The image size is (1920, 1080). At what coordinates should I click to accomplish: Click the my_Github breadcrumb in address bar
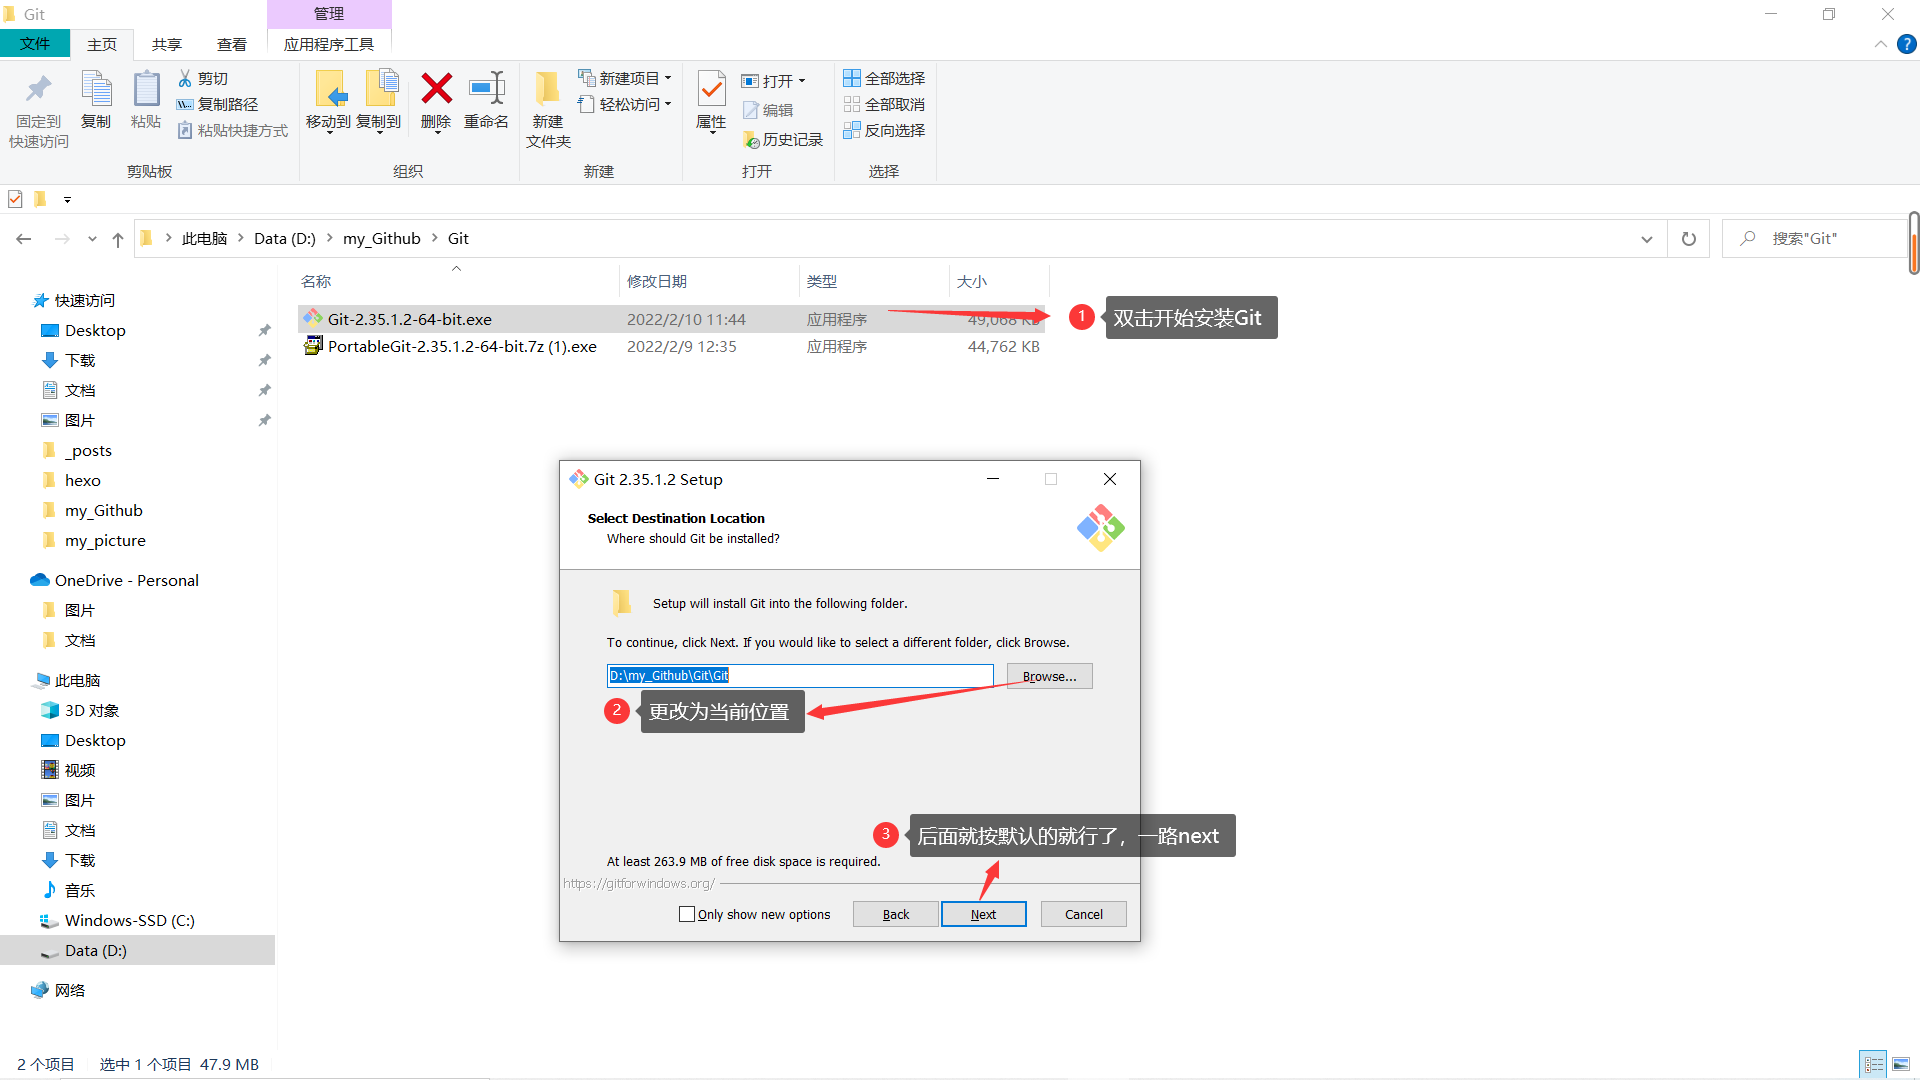pyautogui.click(x=382, y=239)
